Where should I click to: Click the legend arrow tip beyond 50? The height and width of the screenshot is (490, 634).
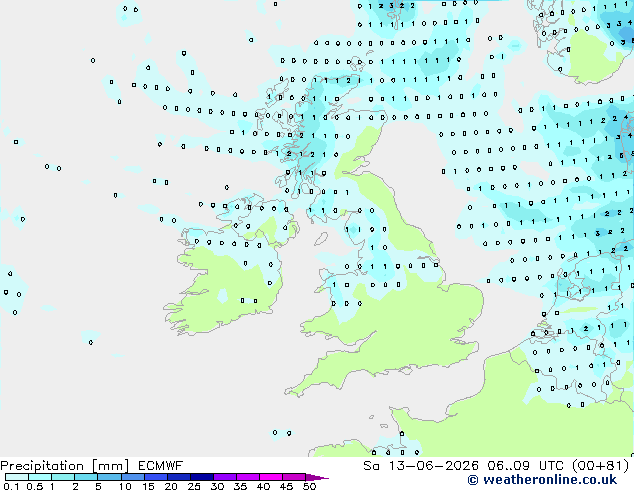tap(317, 477)
